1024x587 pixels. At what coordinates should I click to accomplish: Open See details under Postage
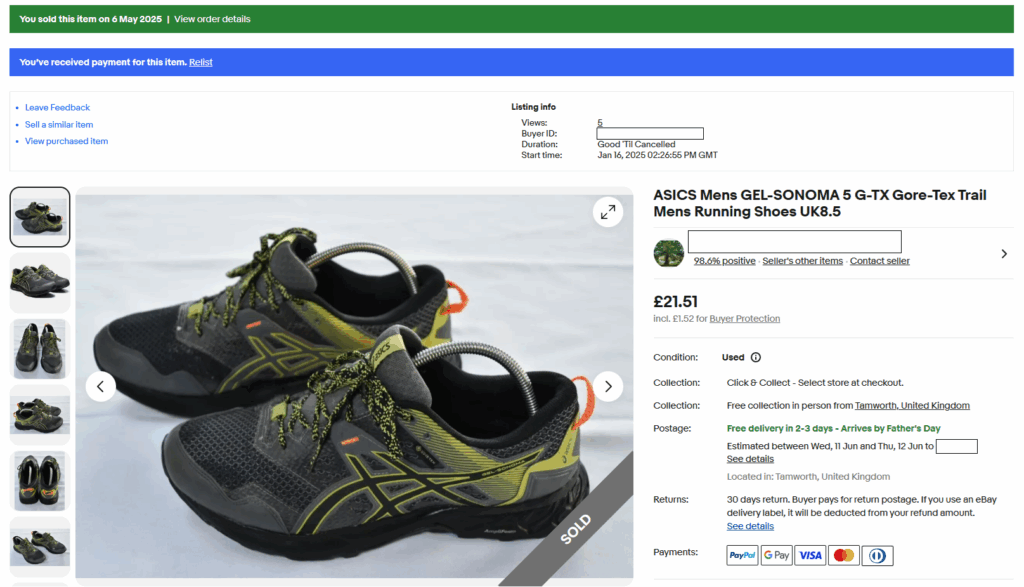coord(750,459)
